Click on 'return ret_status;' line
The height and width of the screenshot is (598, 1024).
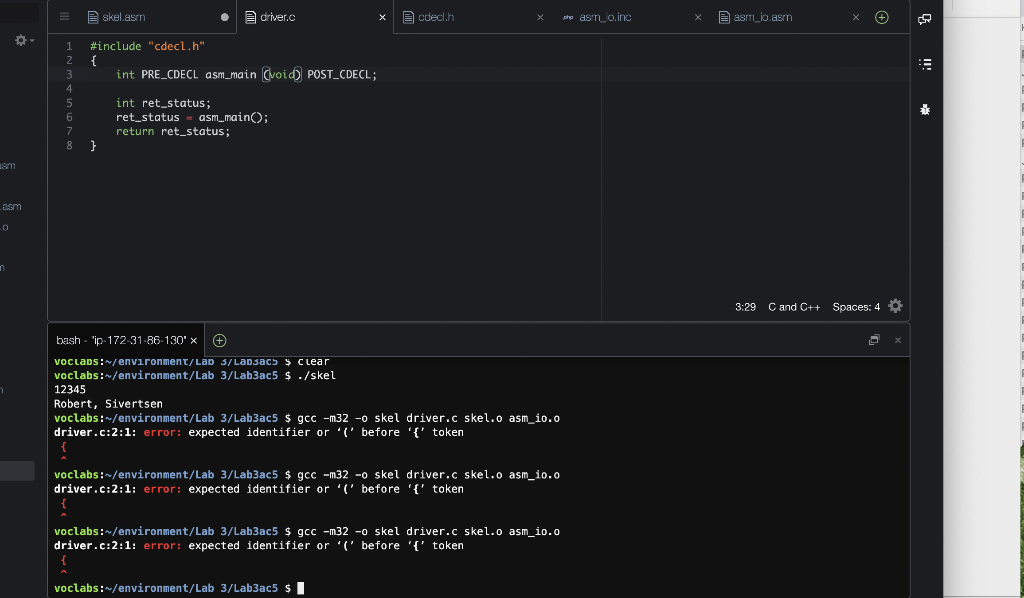[x=173, y=131]
